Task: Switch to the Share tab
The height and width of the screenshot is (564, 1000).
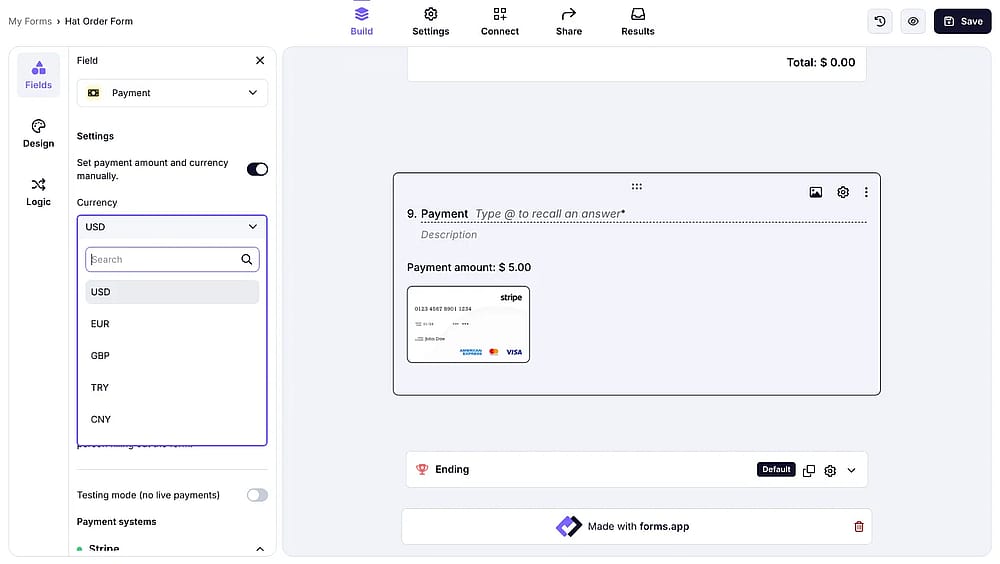Action: [x=568, y=21]
